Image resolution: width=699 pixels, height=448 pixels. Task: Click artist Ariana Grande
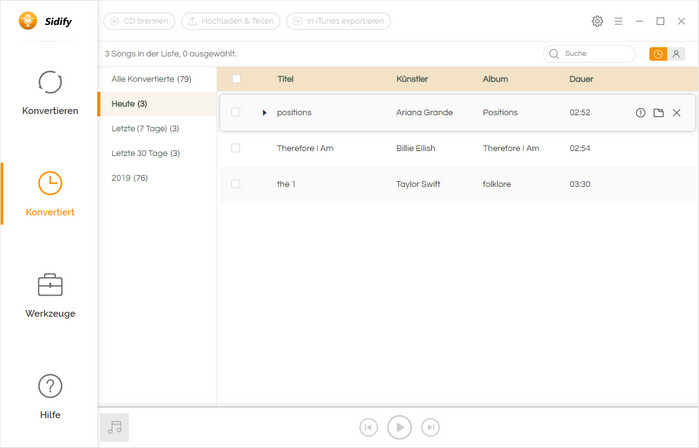pyautogui.click(x=424, y=112)
